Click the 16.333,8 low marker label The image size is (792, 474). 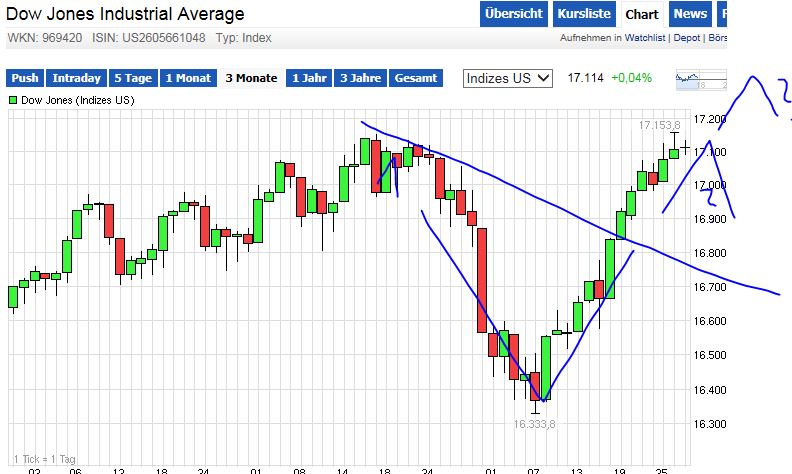[535, 424]
